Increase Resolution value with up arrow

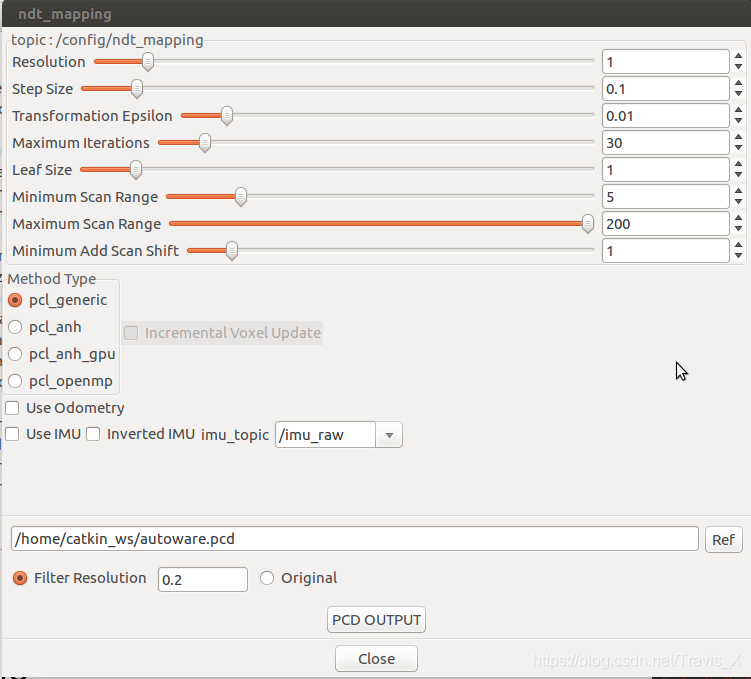pyautogui.click(x=739, y=57)
